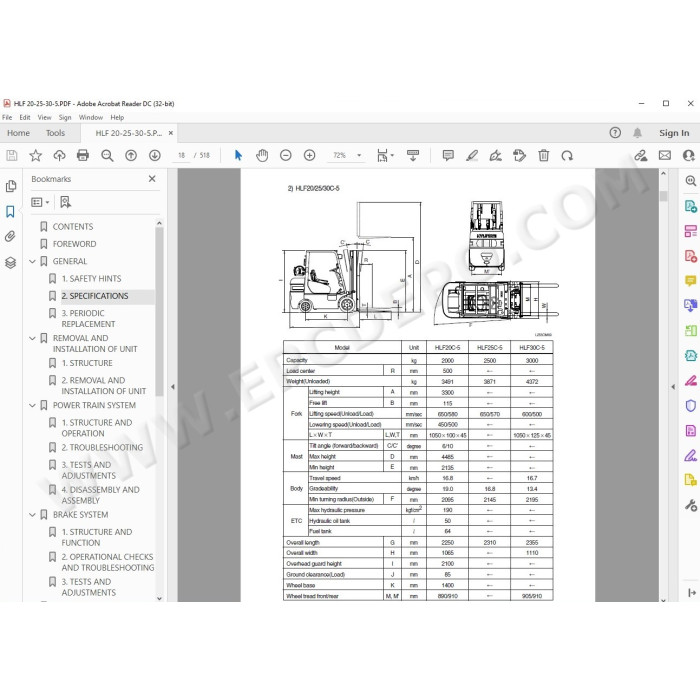Click the upload to cloud icon
The image size is (700, 700).
pos(59,155)
